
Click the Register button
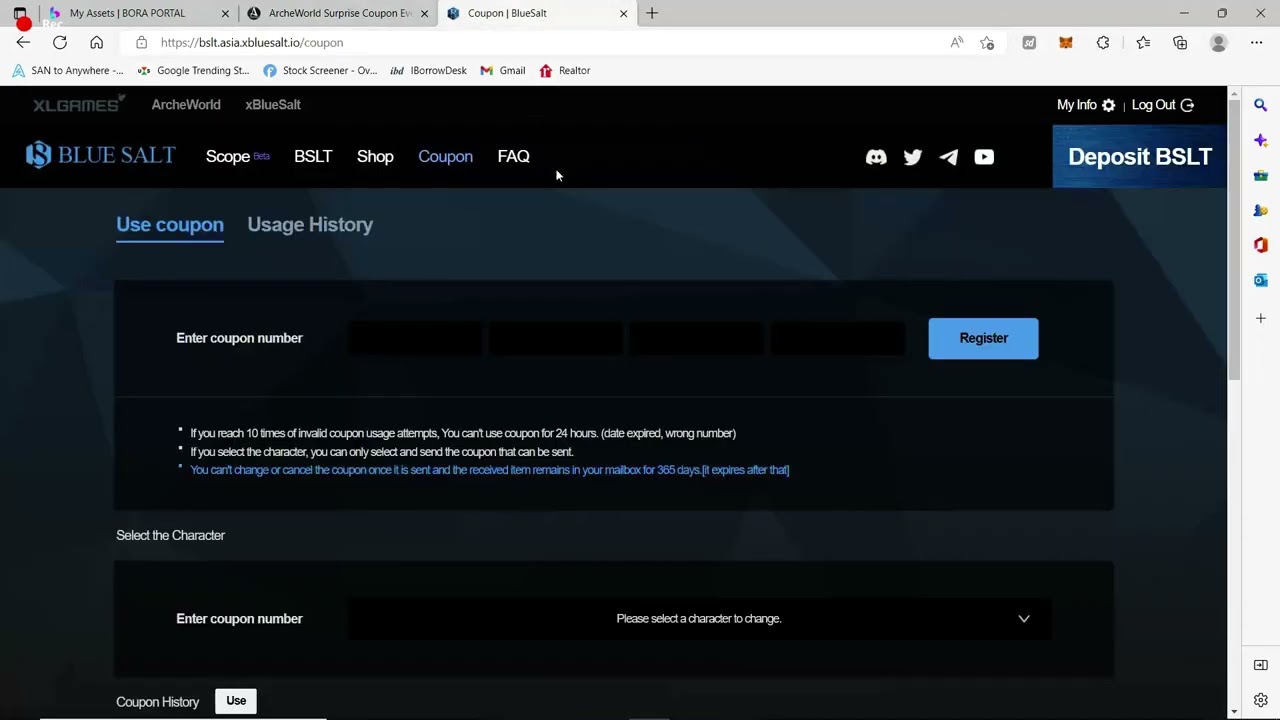pos(983,338)
